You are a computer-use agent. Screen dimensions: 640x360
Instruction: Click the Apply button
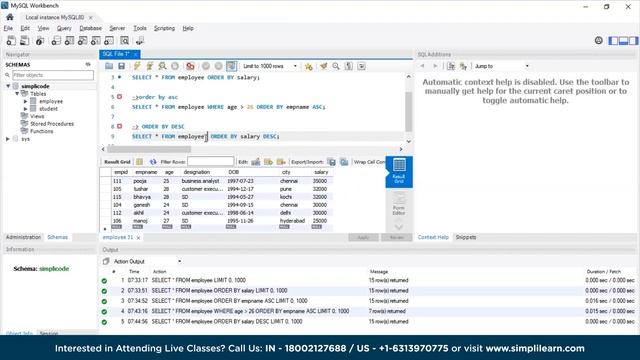click(x=363, y=238)
